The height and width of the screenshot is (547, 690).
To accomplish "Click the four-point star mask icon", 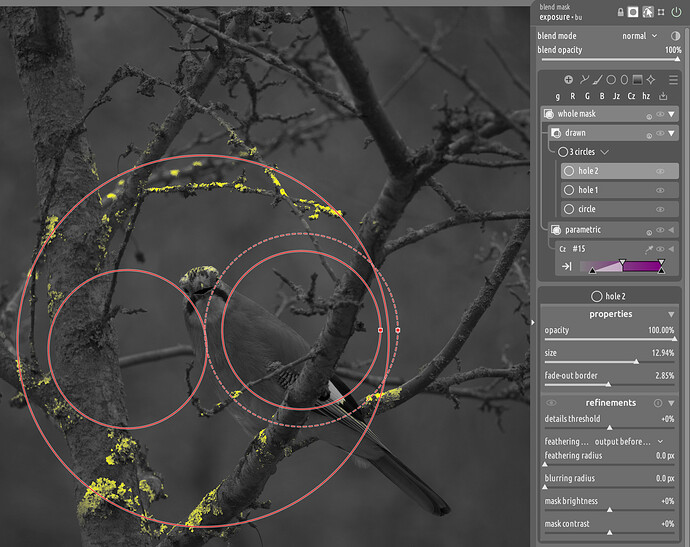I will 651,80.
